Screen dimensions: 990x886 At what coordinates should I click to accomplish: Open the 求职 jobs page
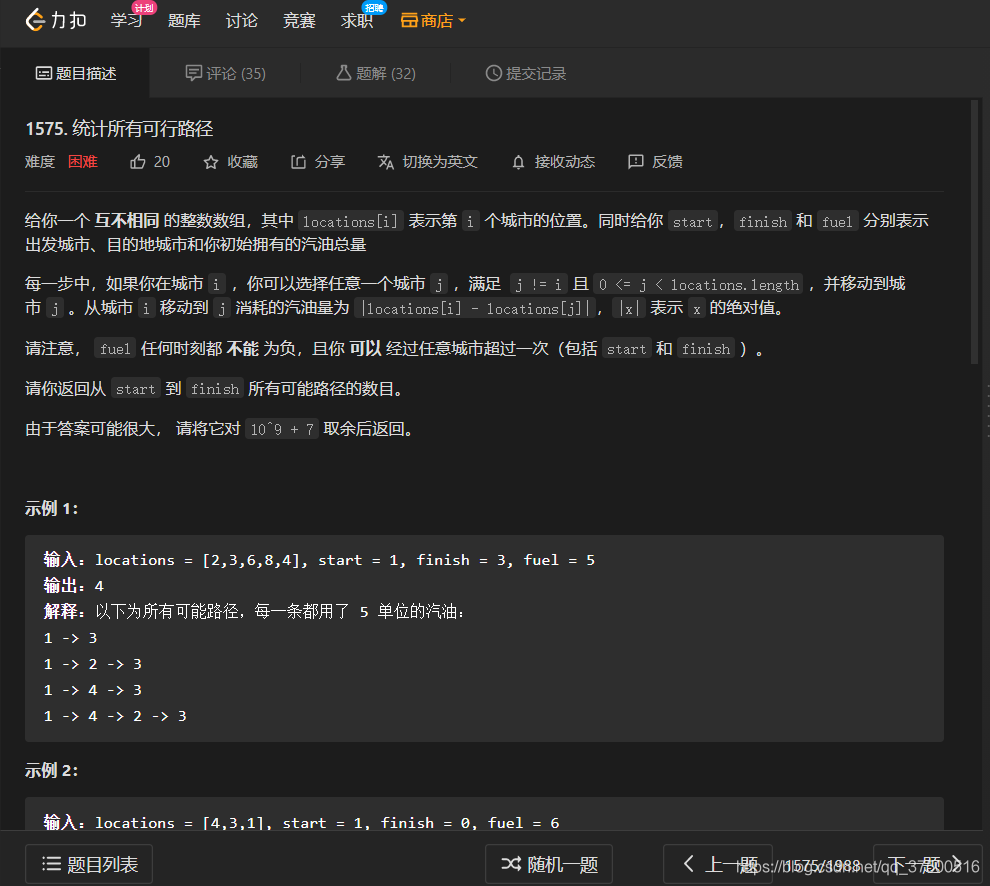click(x=357, y=21)
